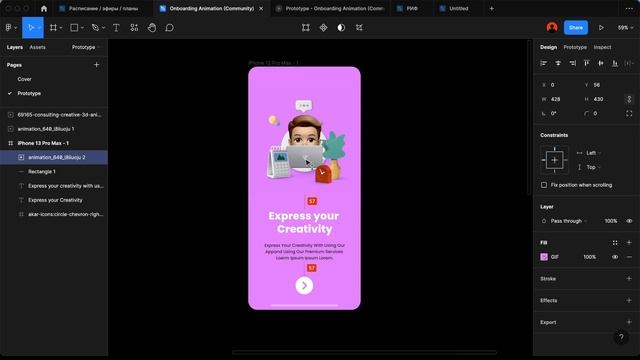640x360 pixels.
Task: Click the width field showing 428
Action: (x=561, y=99)
